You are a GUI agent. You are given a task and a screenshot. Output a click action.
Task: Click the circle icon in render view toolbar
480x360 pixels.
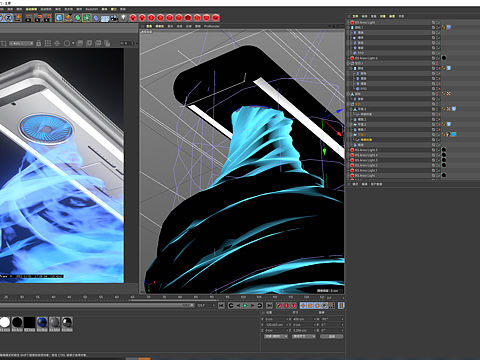point(67,43)
